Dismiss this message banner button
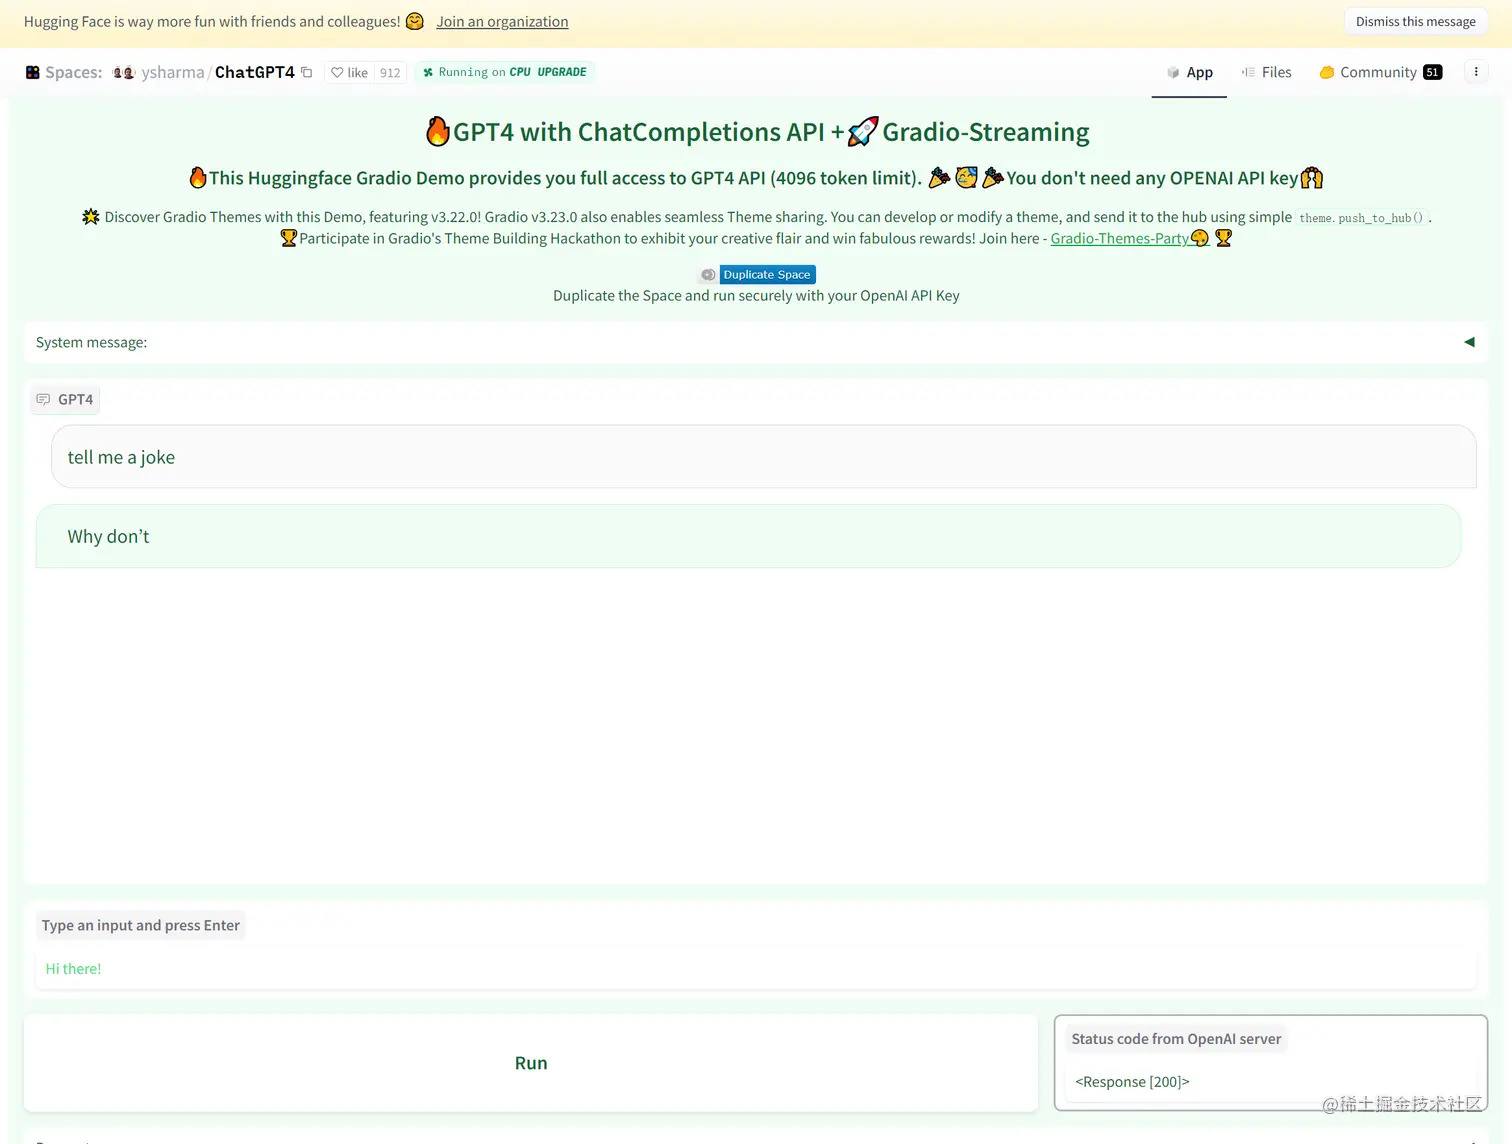Image resolution: width=1512 pixels, height=1144 pixels. pos(1415,21)
